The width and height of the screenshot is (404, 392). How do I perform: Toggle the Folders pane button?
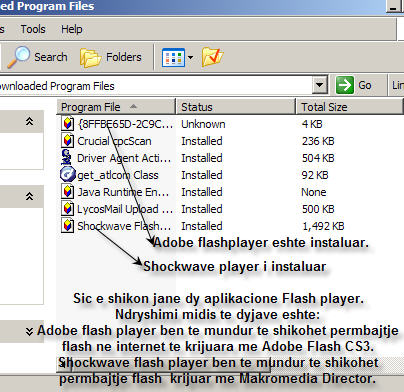click(111, 57)
